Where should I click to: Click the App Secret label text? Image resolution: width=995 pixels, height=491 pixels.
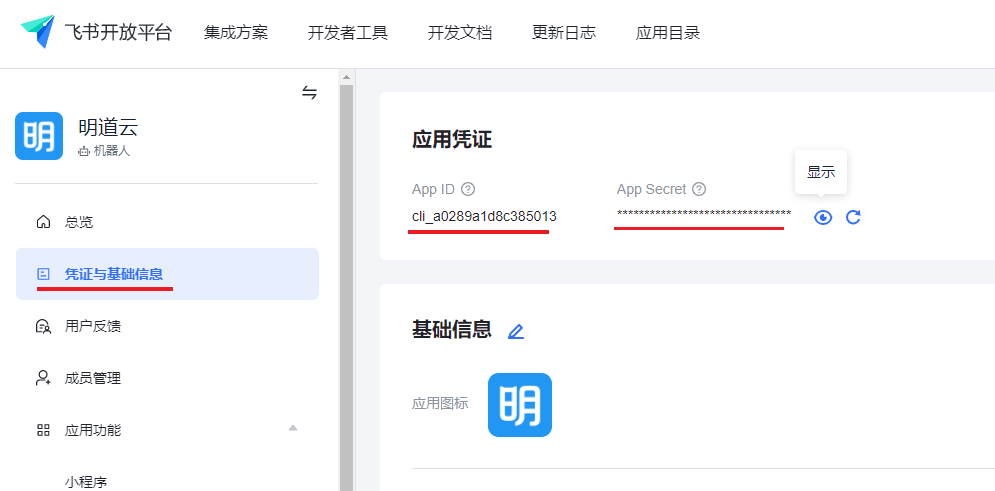[x=652, y=189]
